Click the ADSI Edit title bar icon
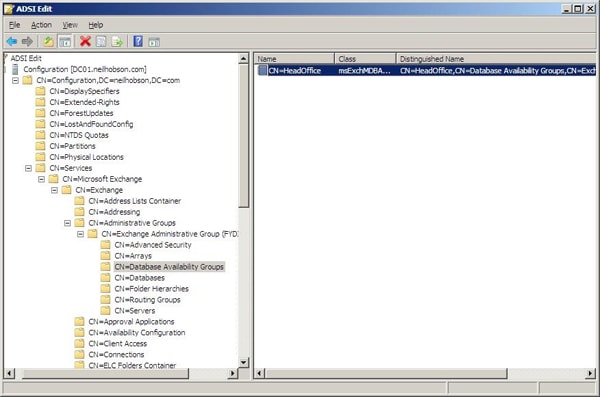 9,8
